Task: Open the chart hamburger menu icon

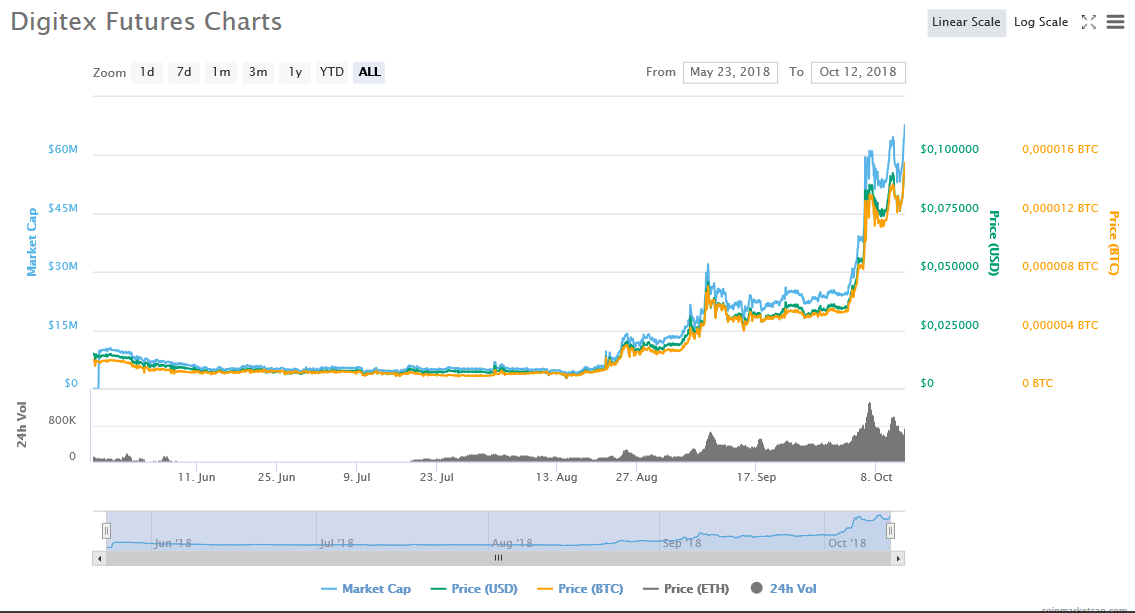Action: pyautogui.click(x=1115, y=21)
